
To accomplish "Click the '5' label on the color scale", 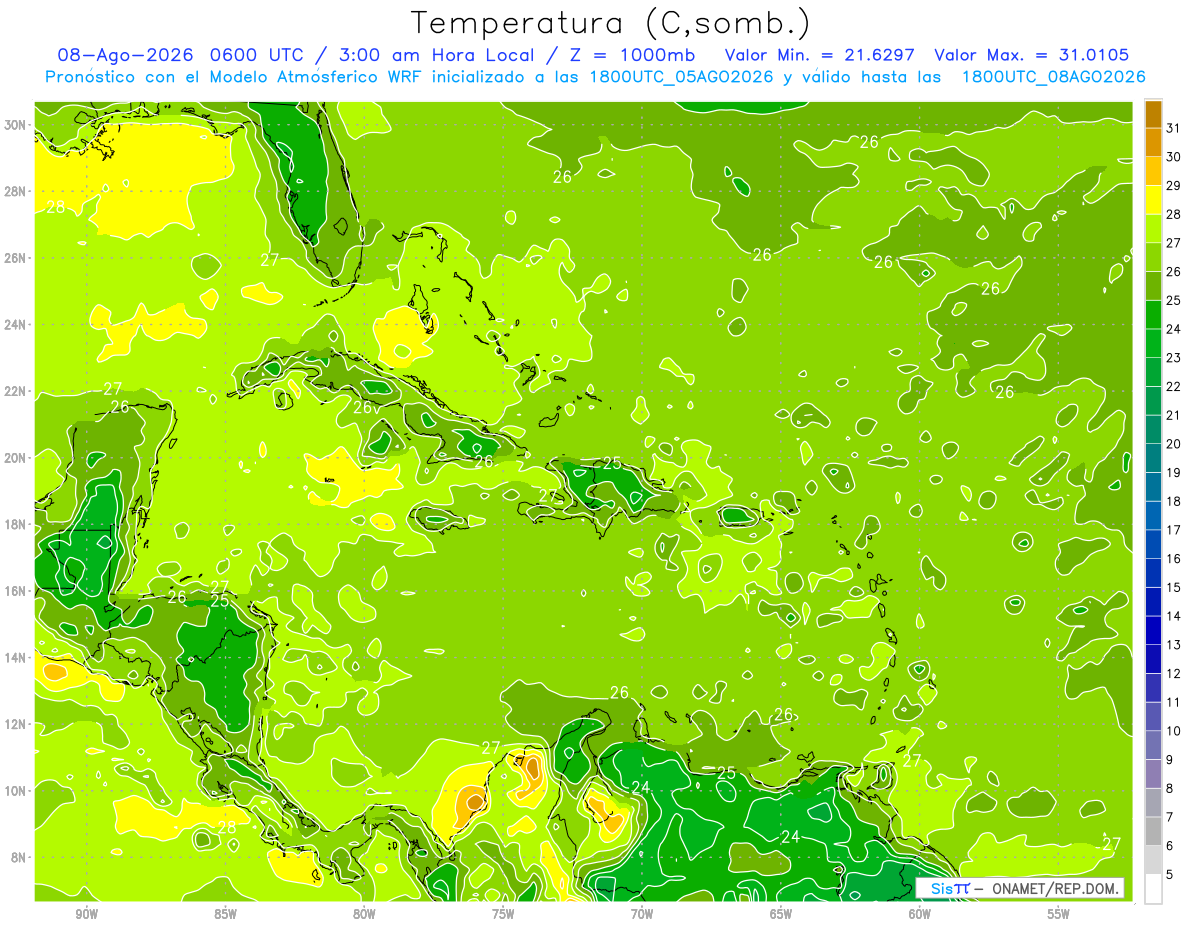I will point(1170,874).
